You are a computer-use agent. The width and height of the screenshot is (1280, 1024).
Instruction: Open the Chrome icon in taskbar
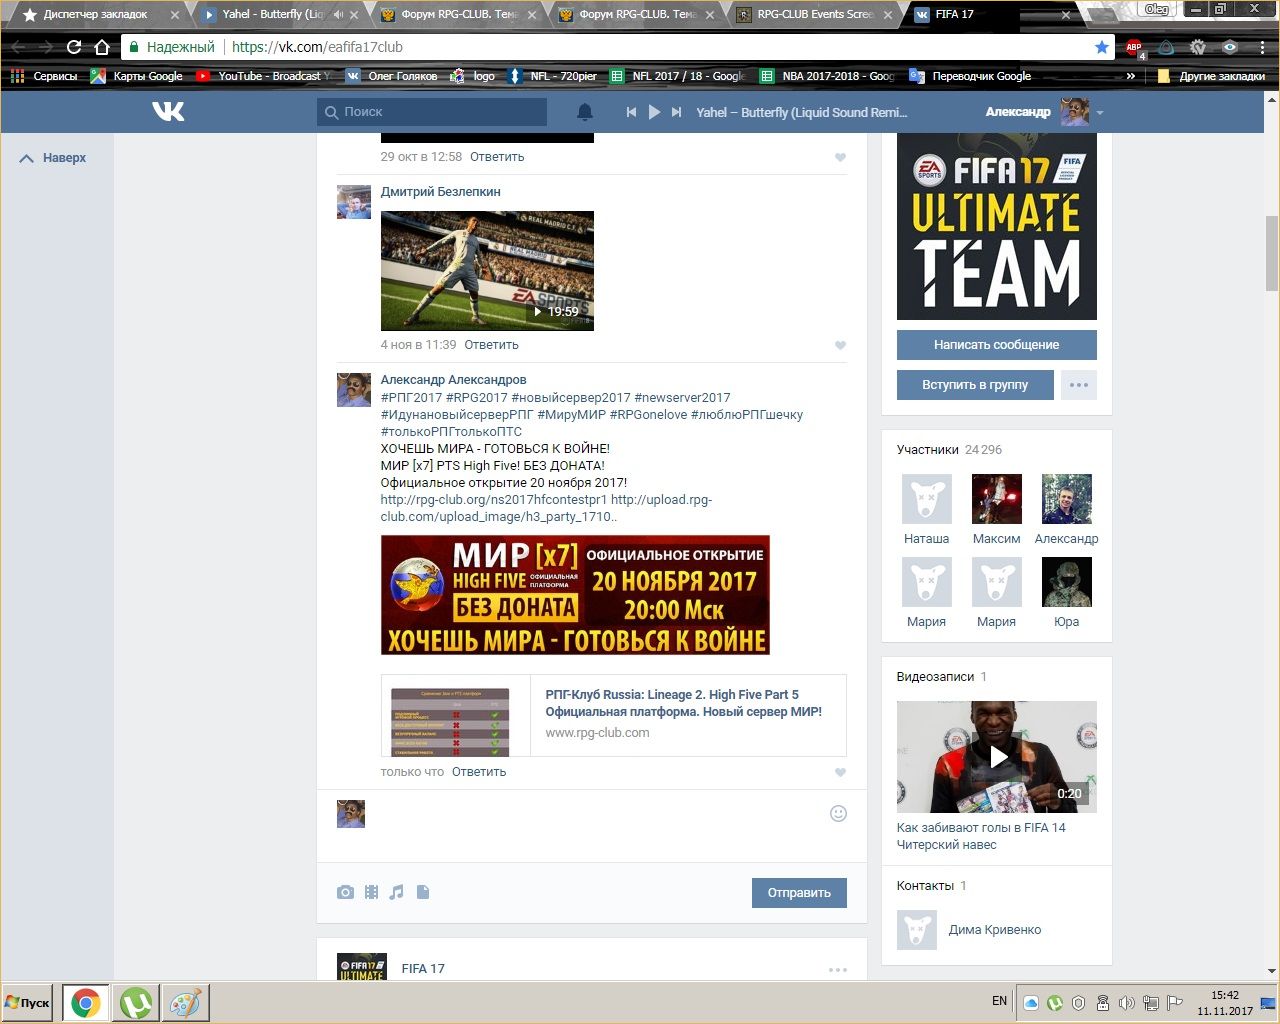pyautogui.click(x=86, y=1003)
